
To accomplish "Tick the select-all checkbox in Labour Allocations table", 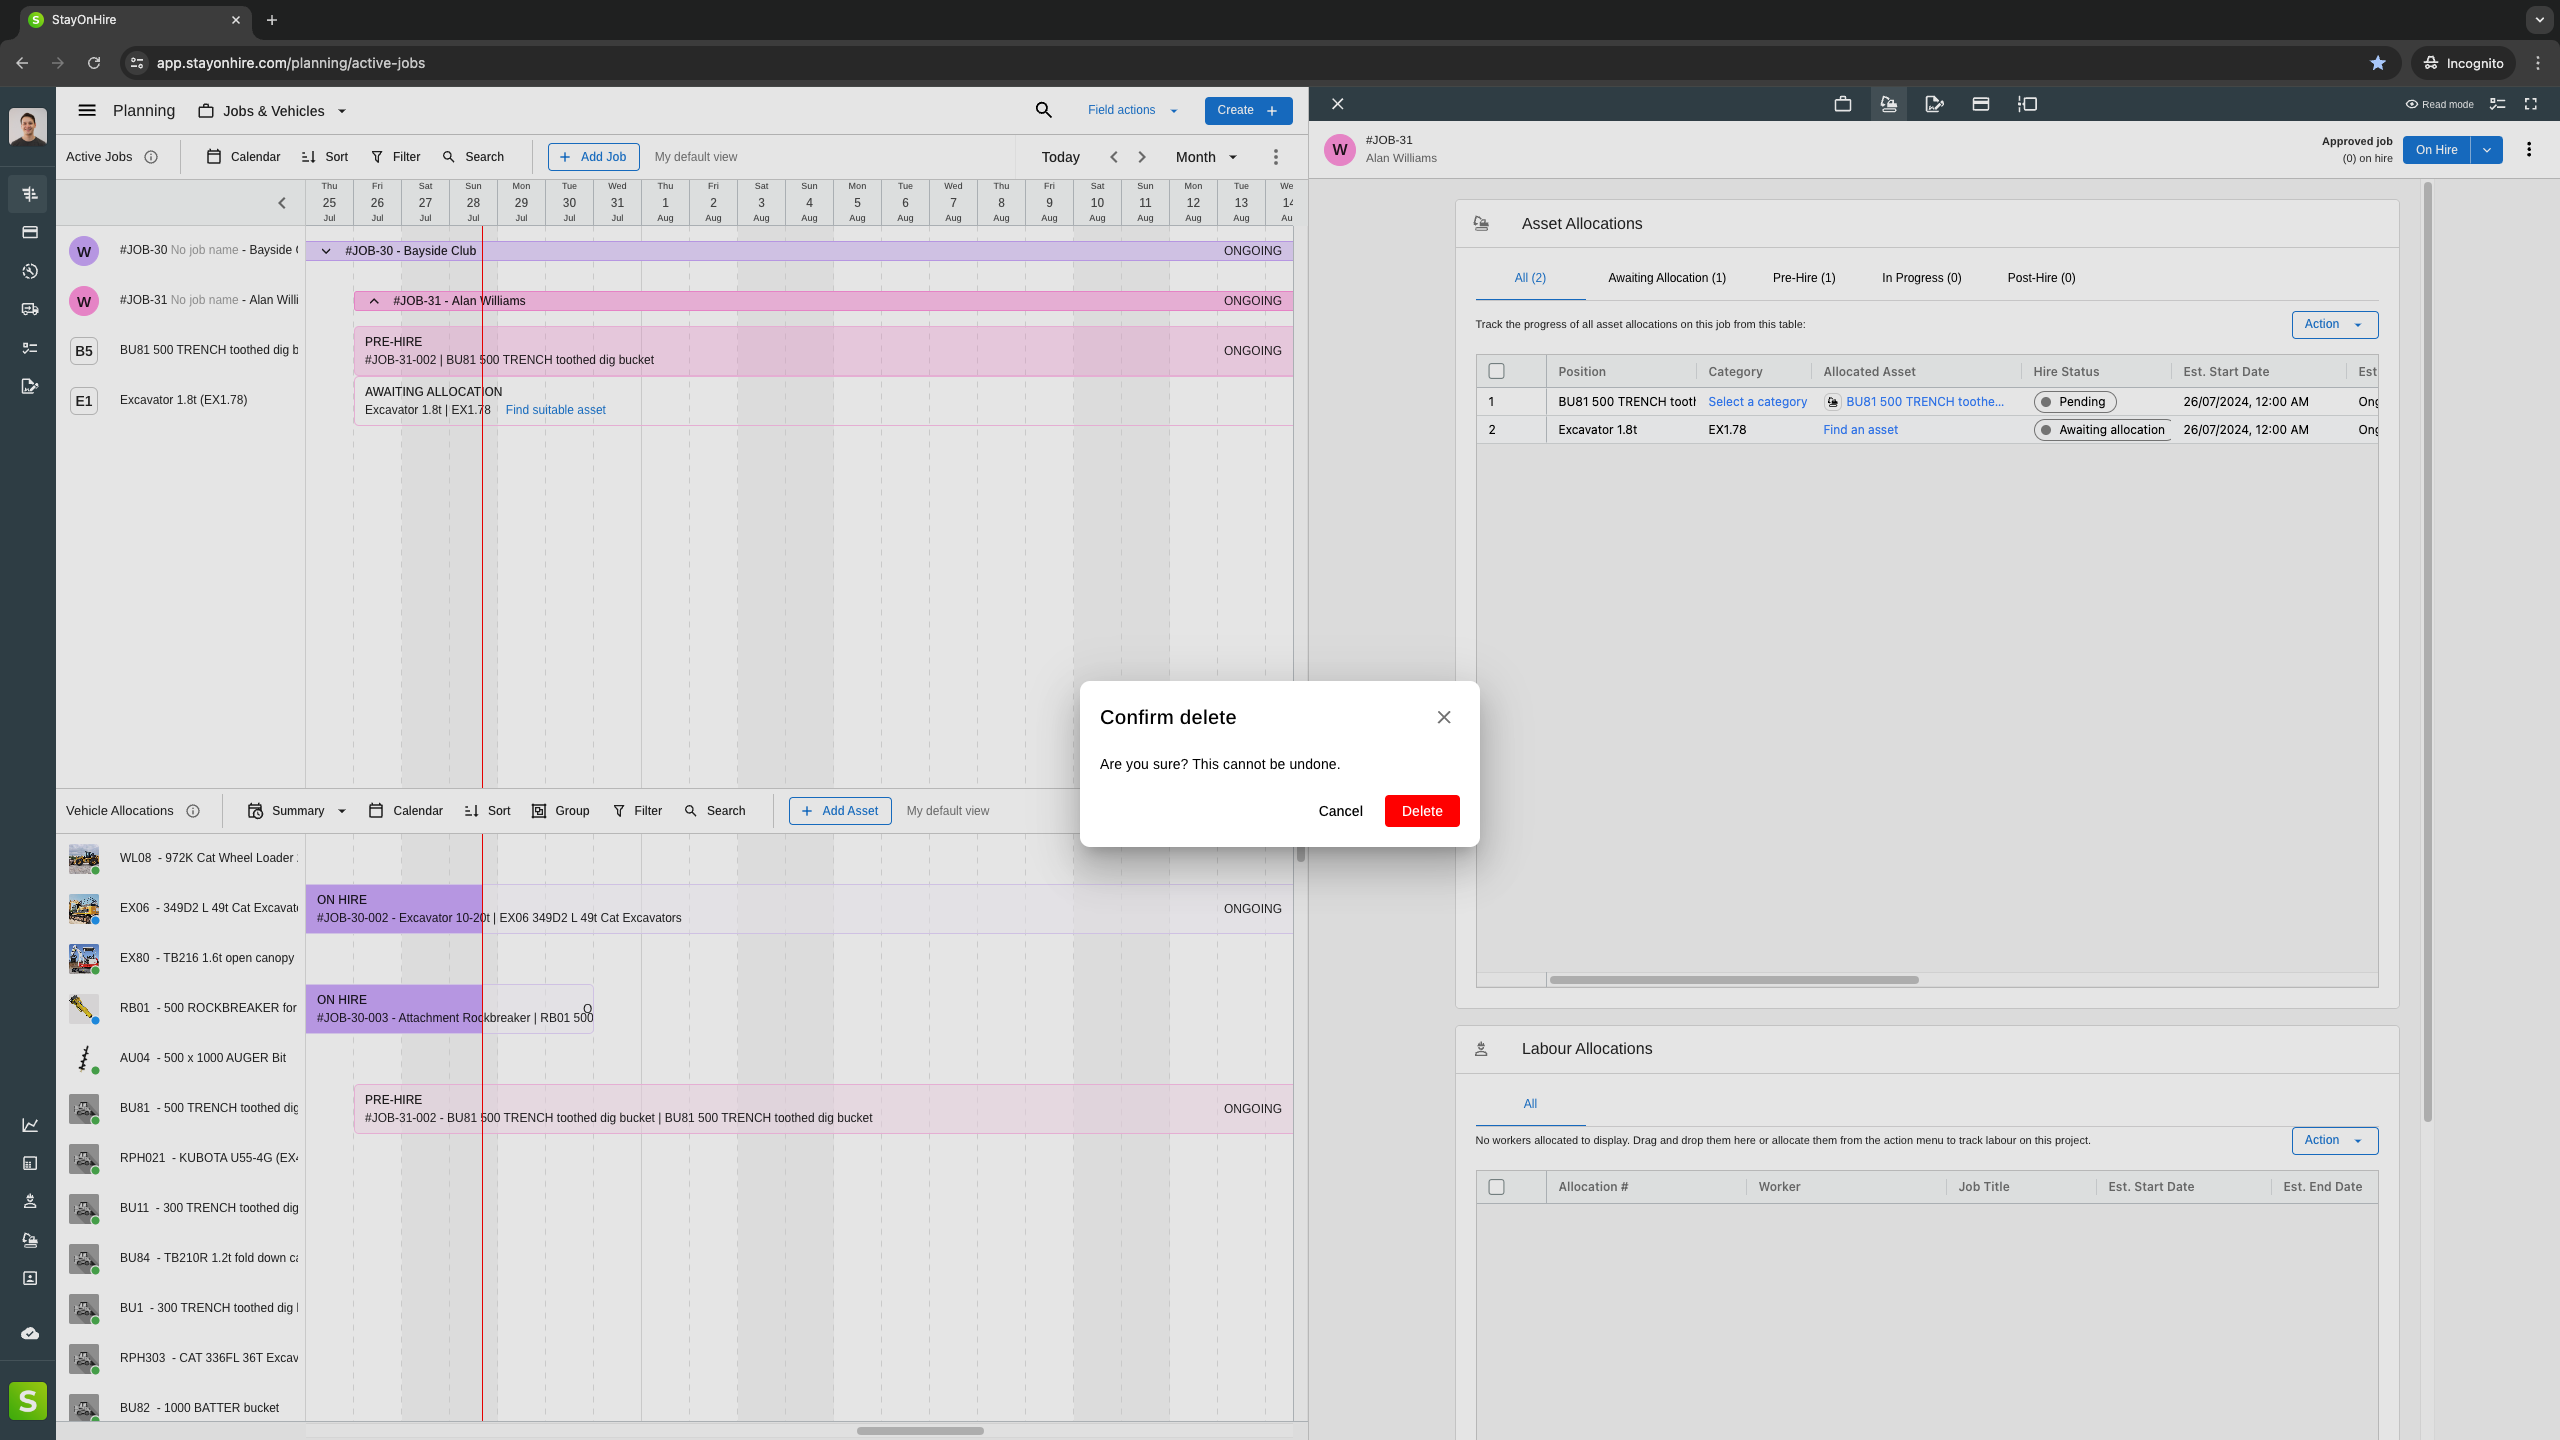I will pyautogui.click(x=1496, y=1187).
